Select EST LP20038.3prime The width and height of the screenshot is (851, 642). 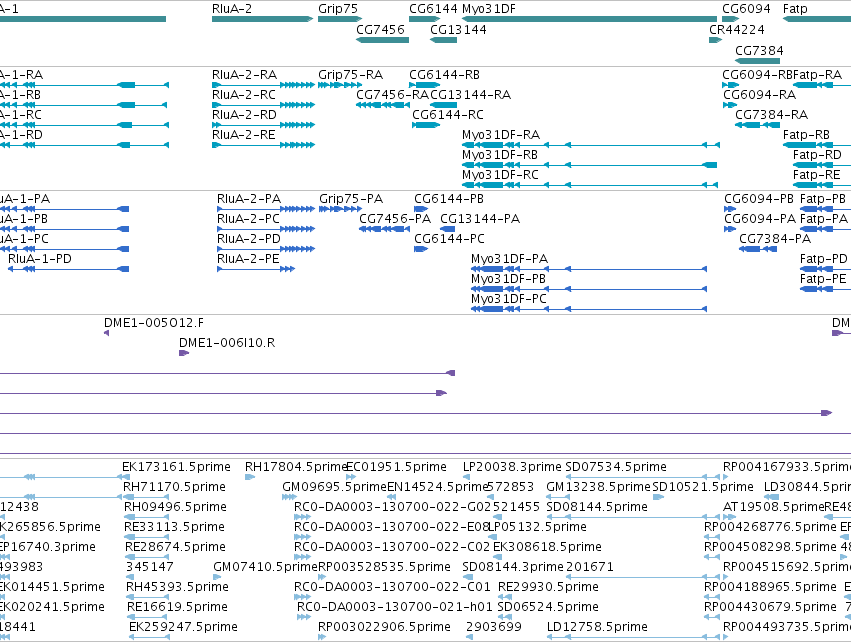pos(512,467)
